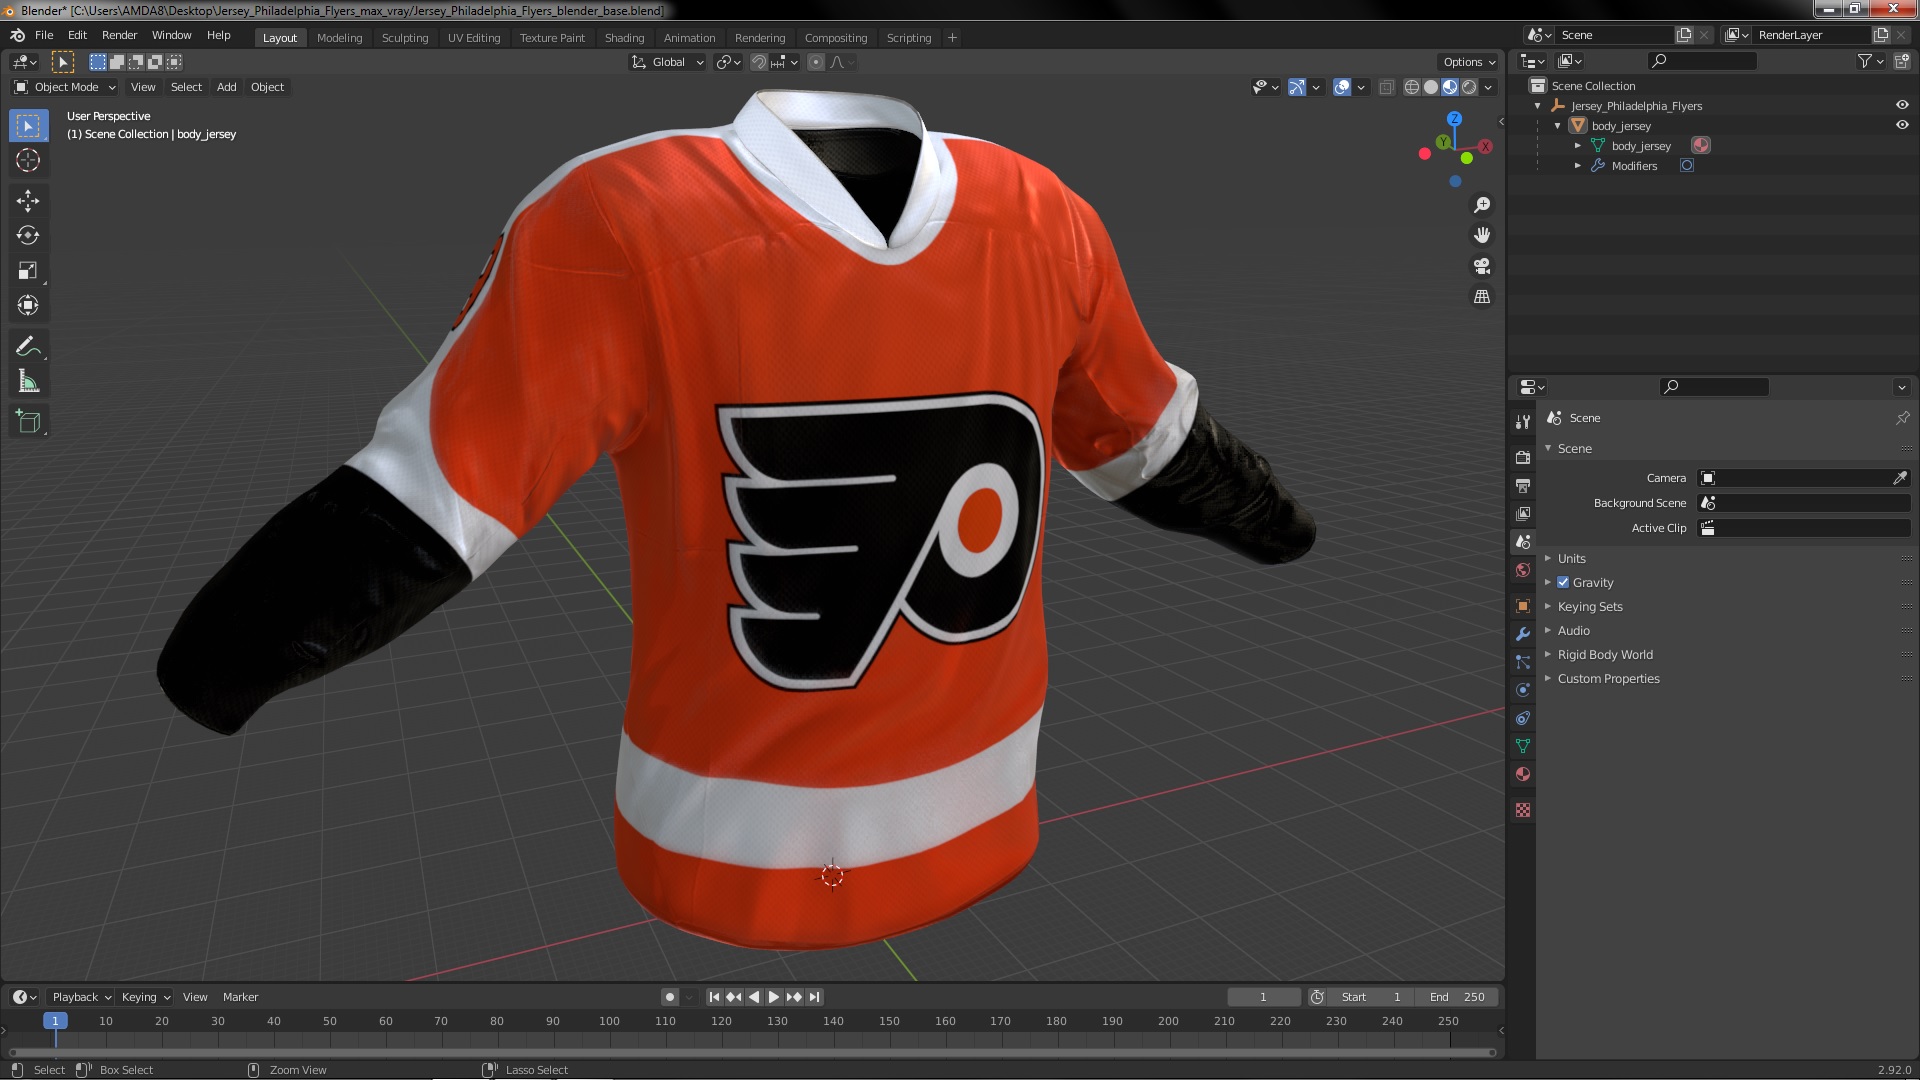Switch to the Shading workspace tab

[x=624, y=38]
